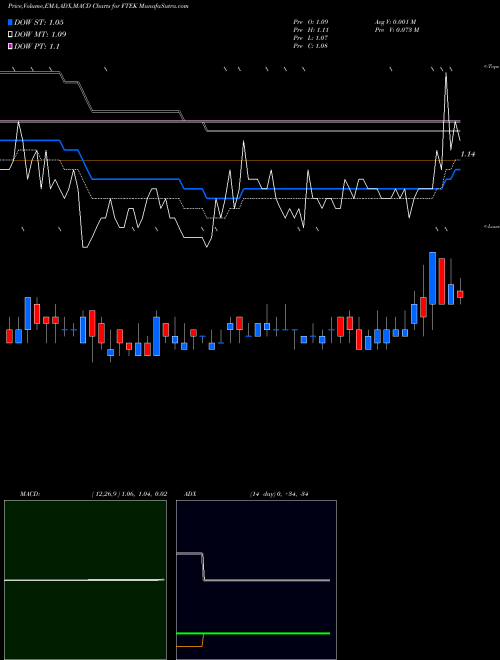500x660 pixels.
Task: Open the green MACD indicator chart panel
Action: click(85, 580)
